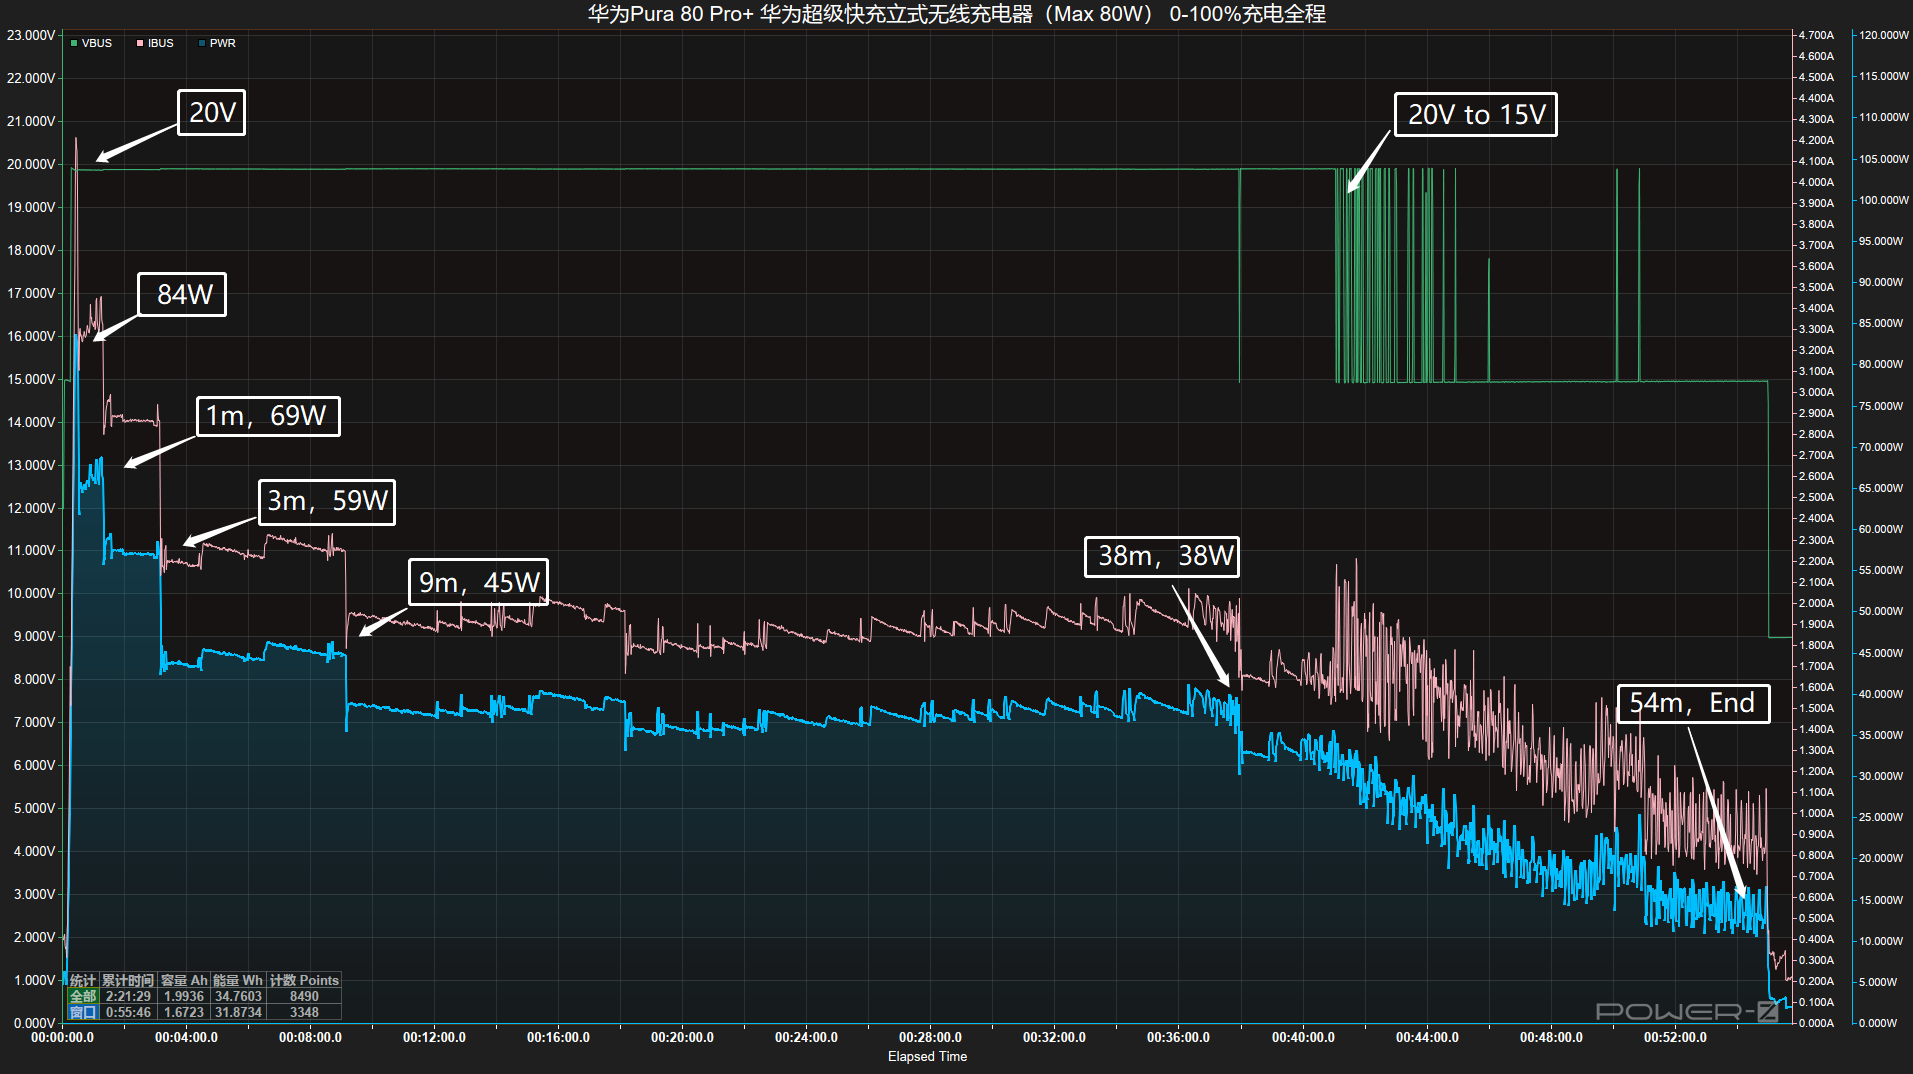
Task: Click the 40.000W power axis label
Action: tap(1881, 694)
